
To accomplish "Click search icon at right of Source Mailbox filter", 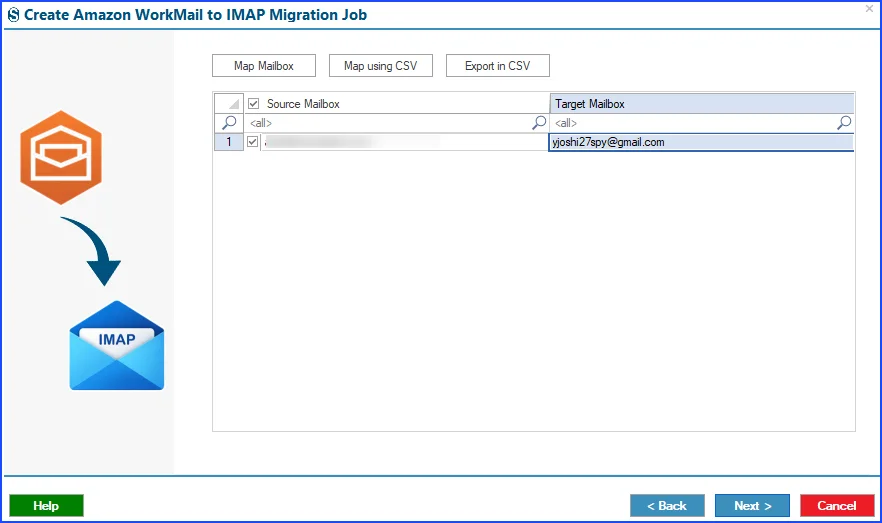I will 539,123.
